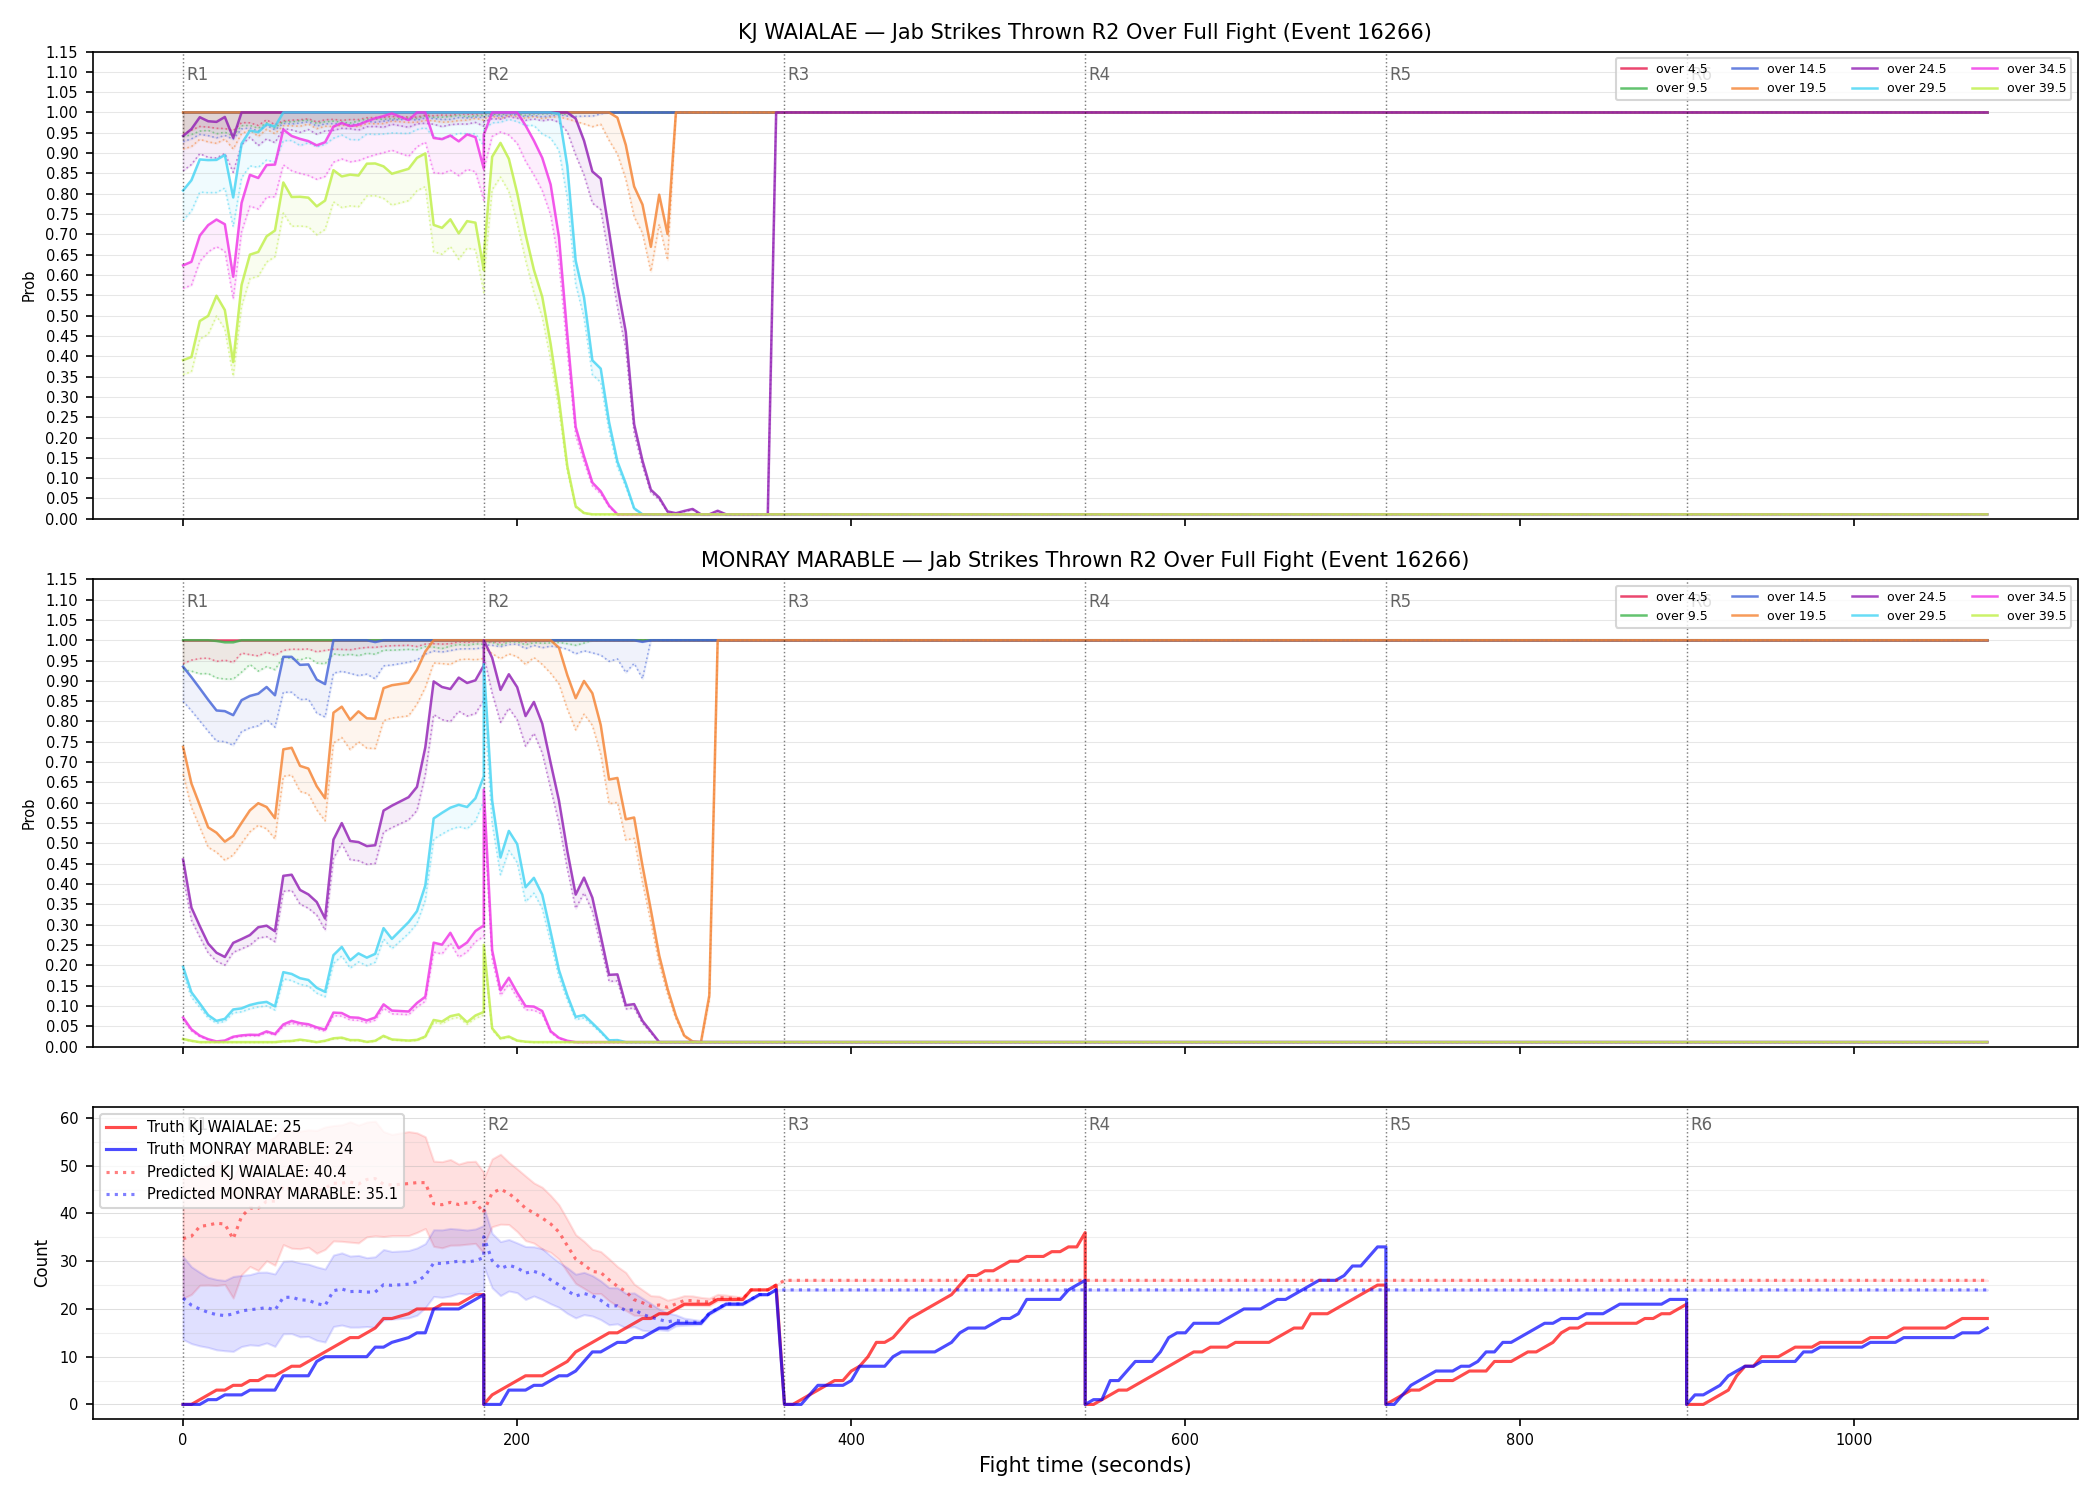Select 'Predicted KJ WAIALAE: 40.4' legend entry
Viewport: 2100px width, 1500px height.
[226, 1171]
